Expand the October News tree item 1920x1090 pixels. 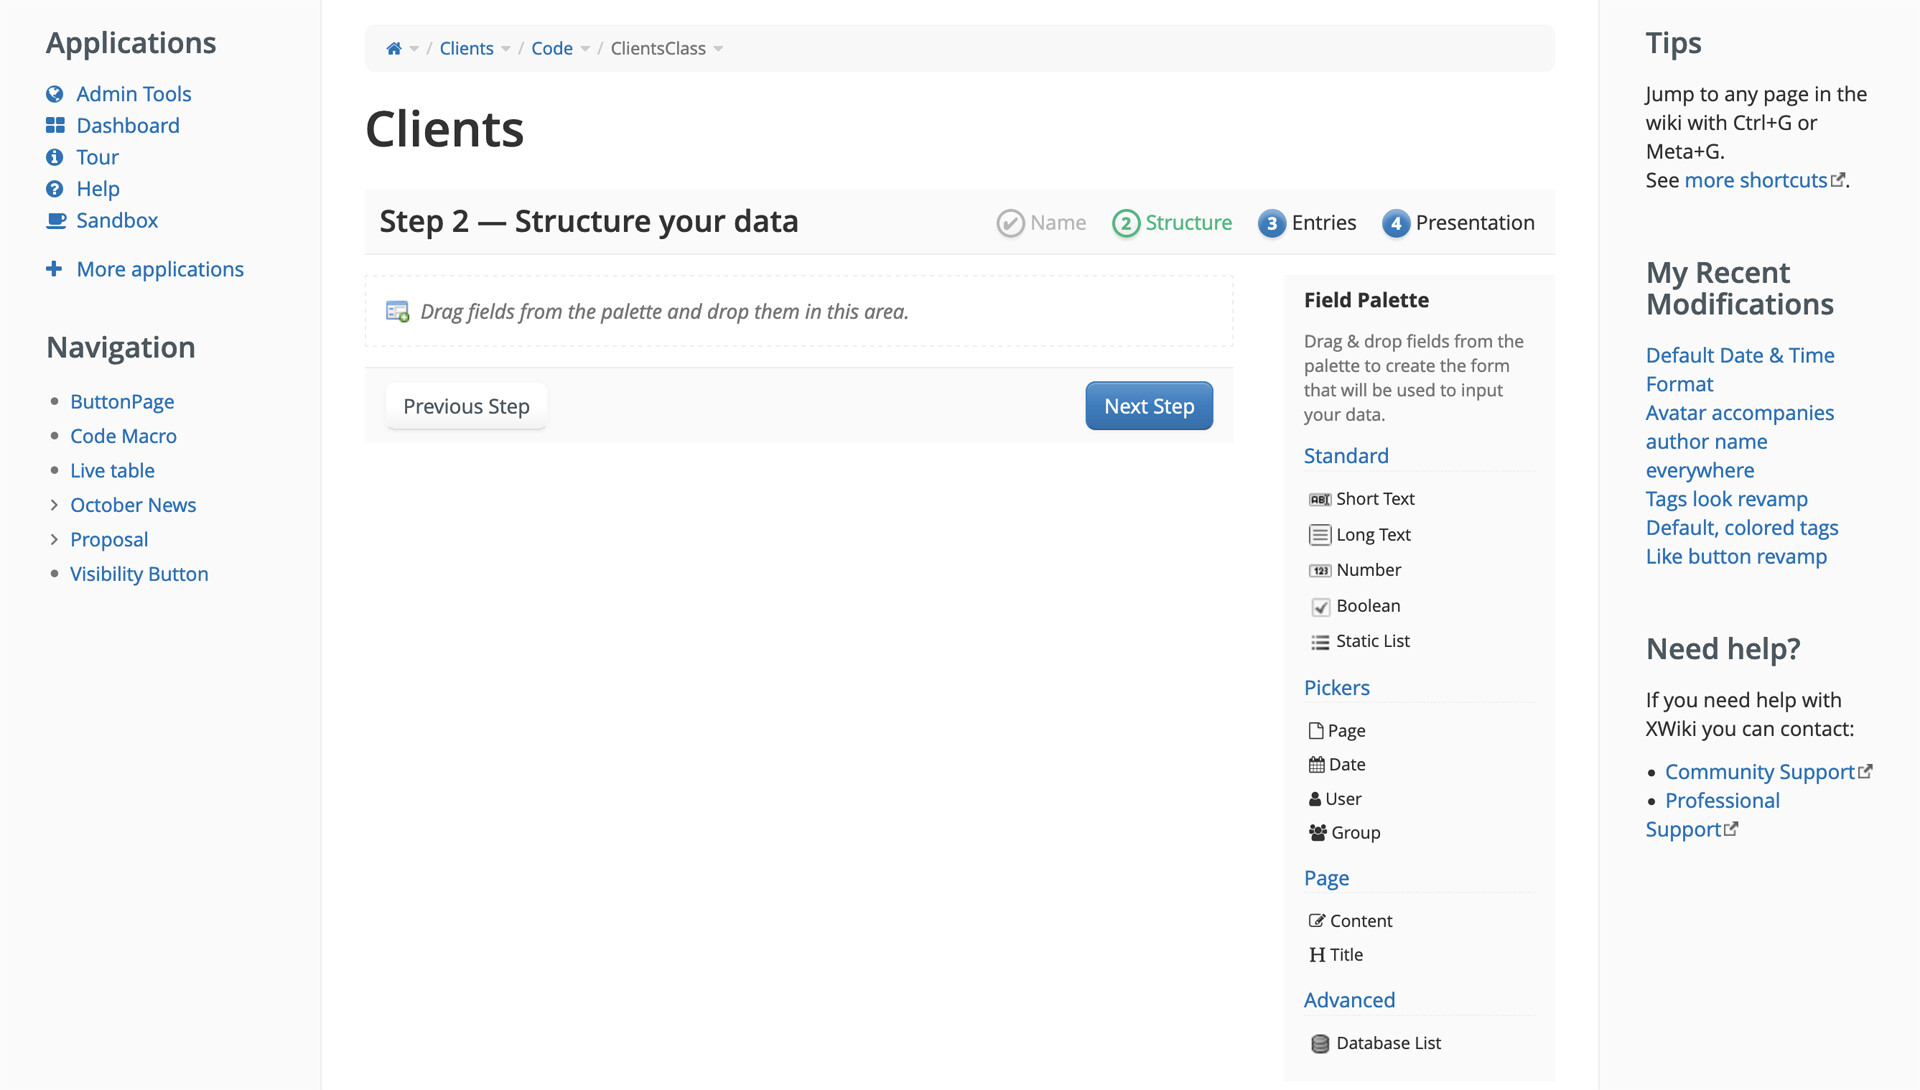click(54, 505)
